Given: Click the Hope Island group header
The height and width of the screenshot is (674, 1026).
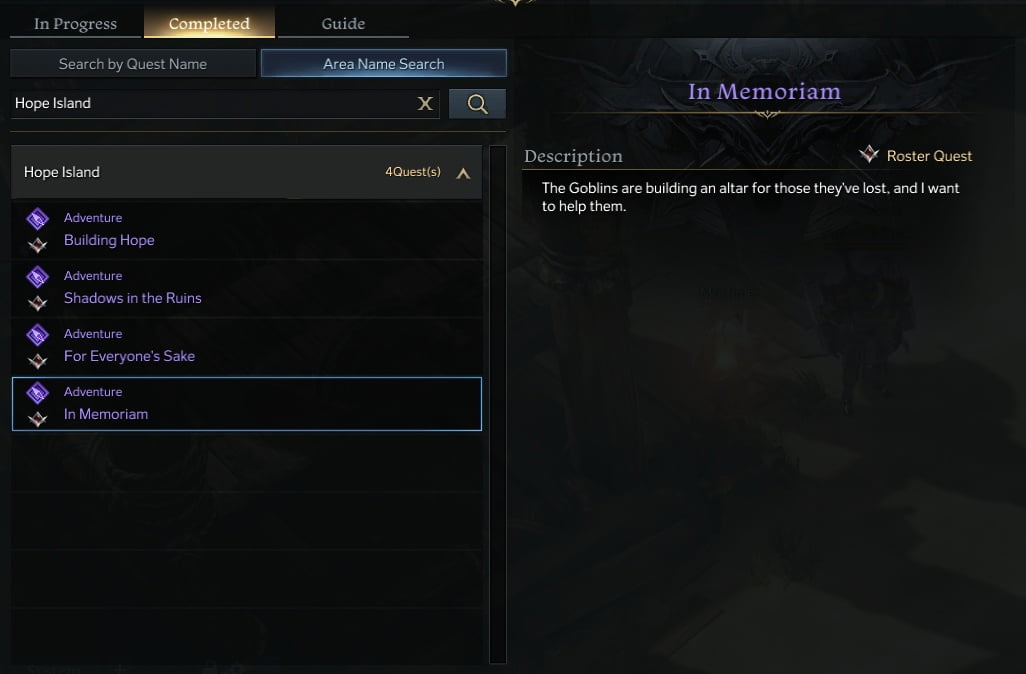Looking at the screenshot, I should pyautogui.click(x=247, y=172).
